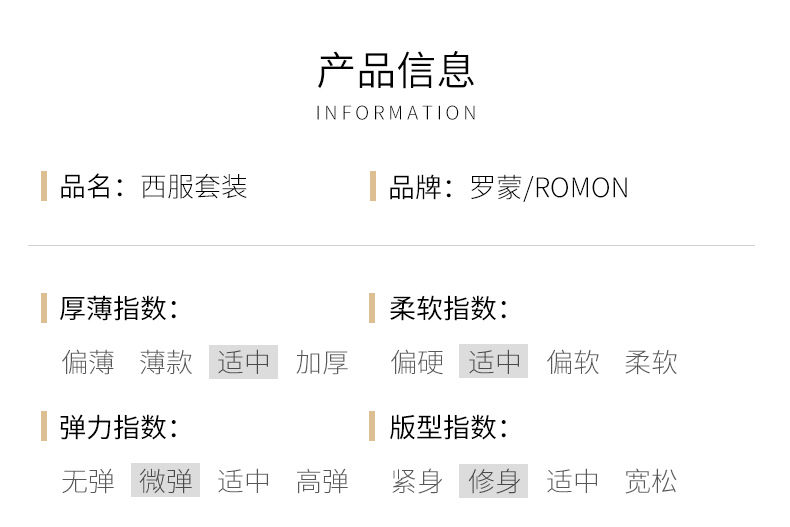Image resolution: width=790 pixels, height=527 pixels.
Task: Choose highlighted 微弹 elasticity option
Action: [166, 481]
